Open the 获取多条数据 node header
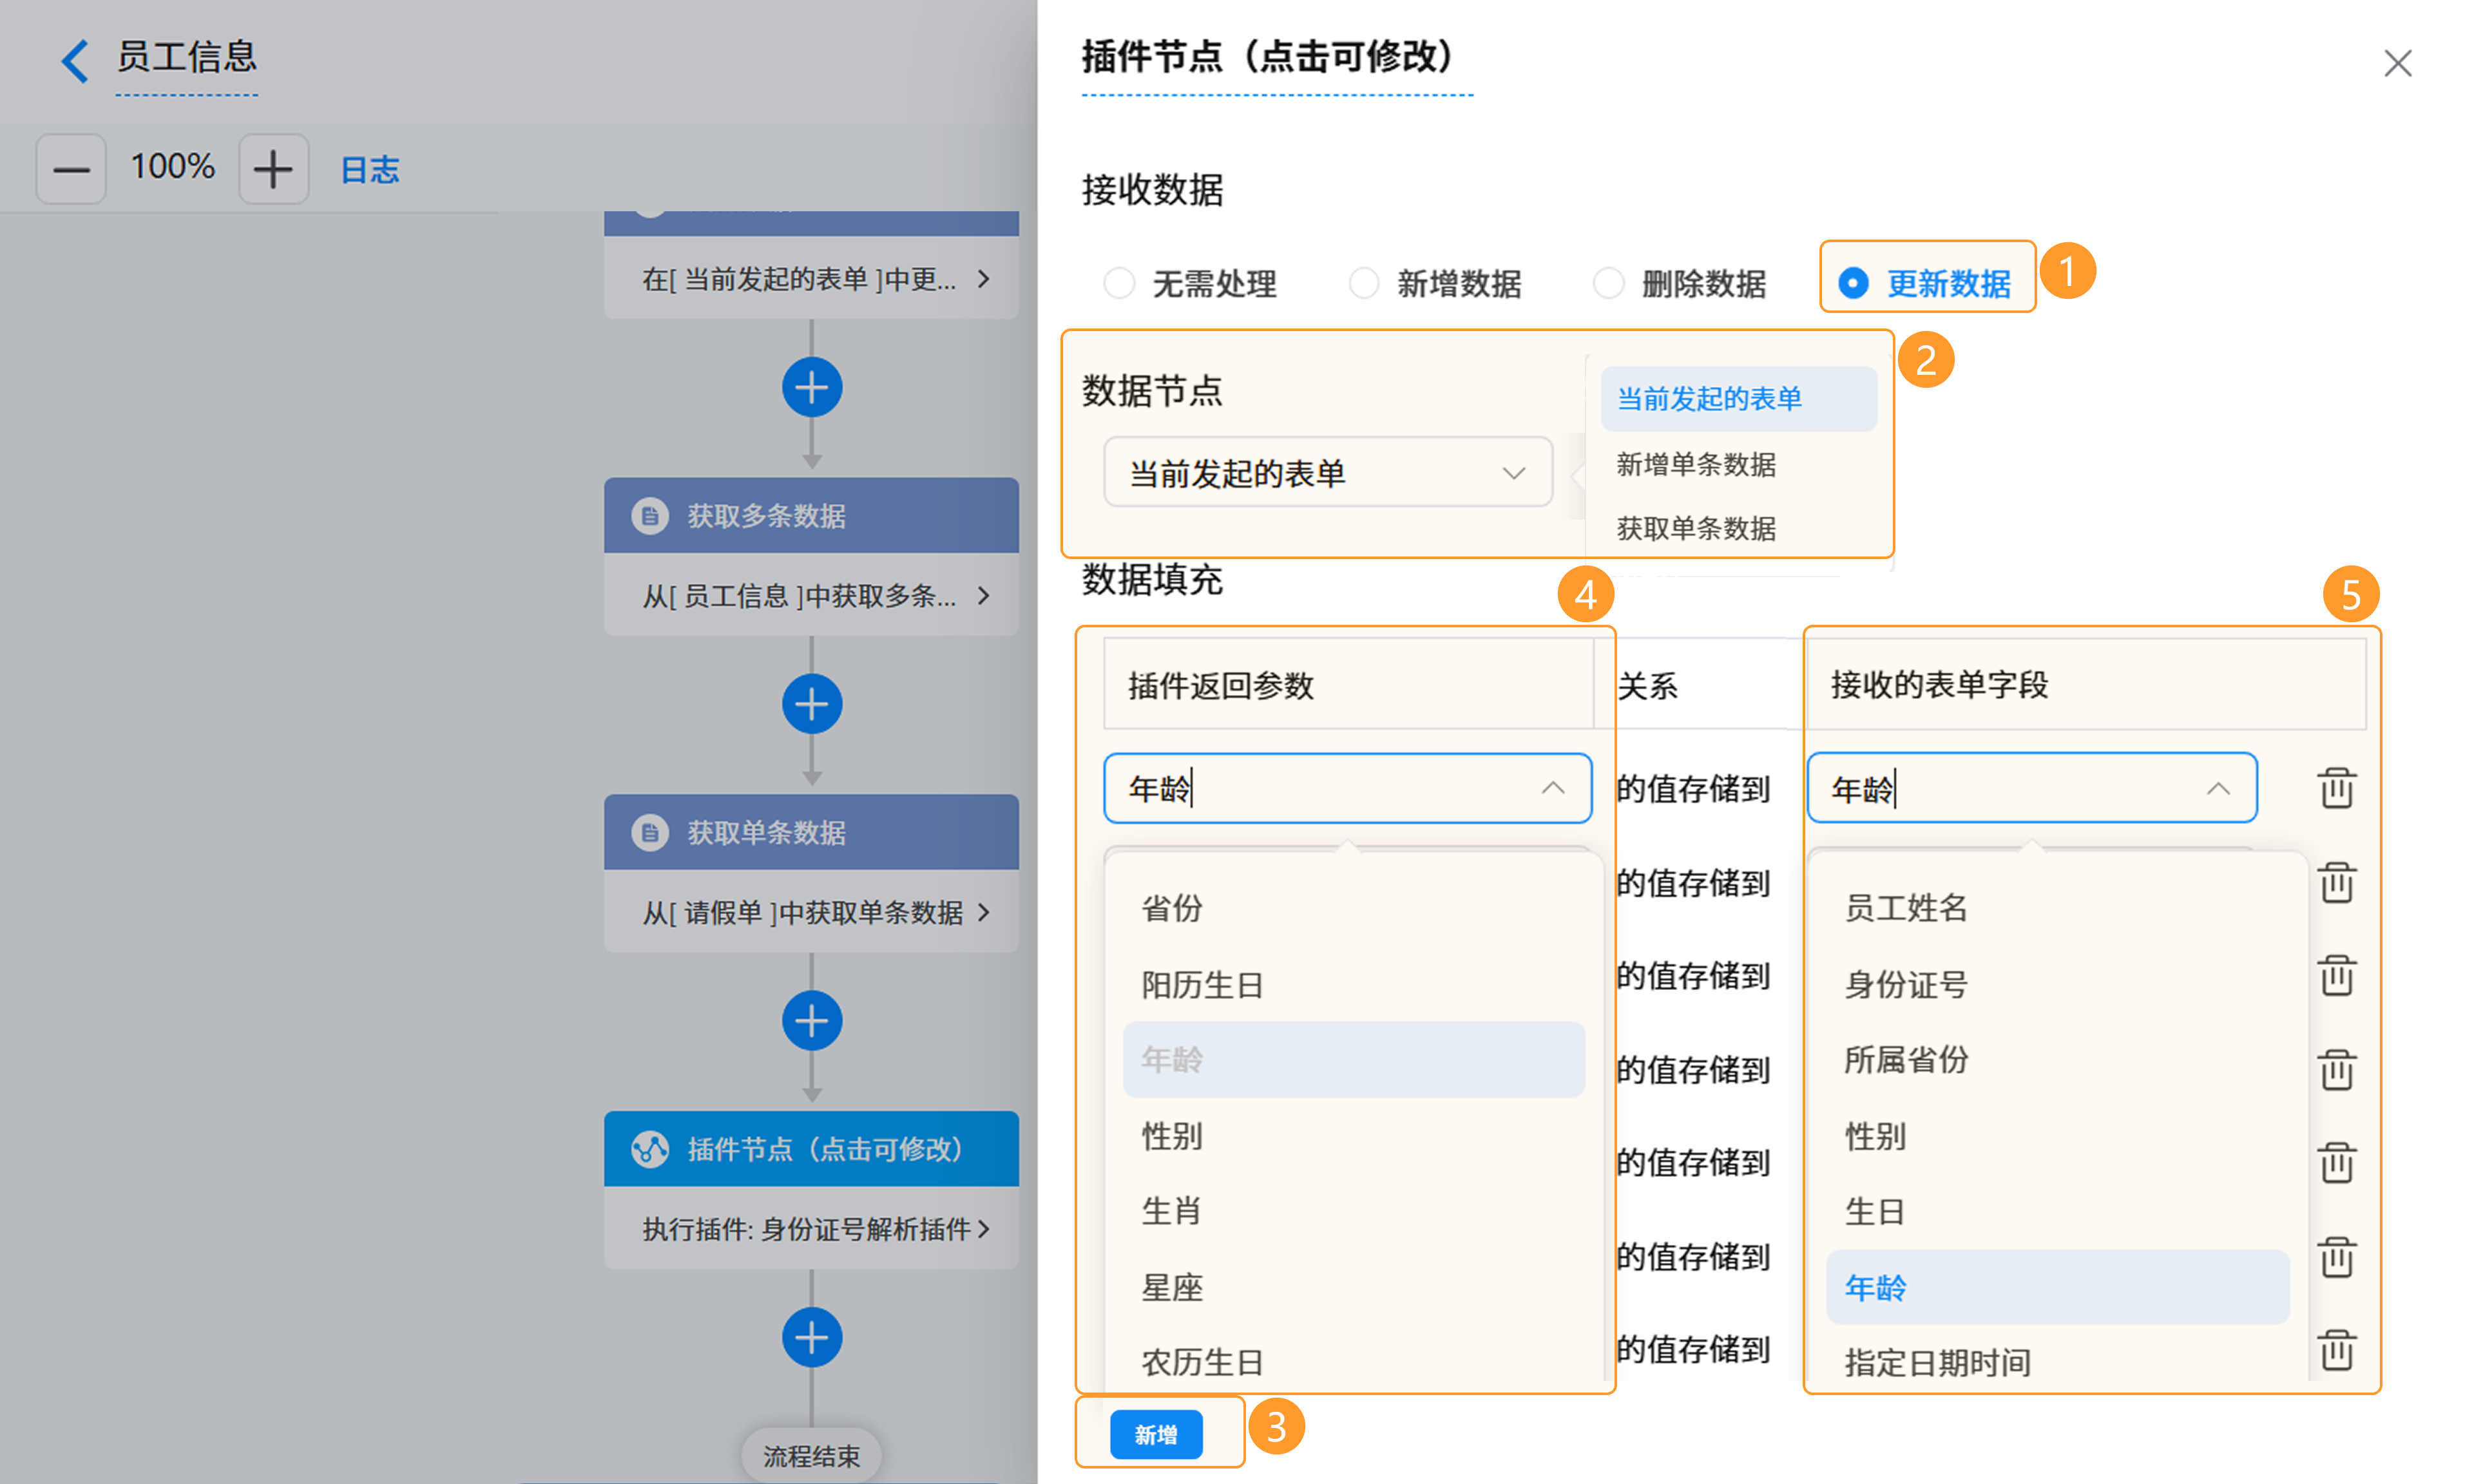 811,515
